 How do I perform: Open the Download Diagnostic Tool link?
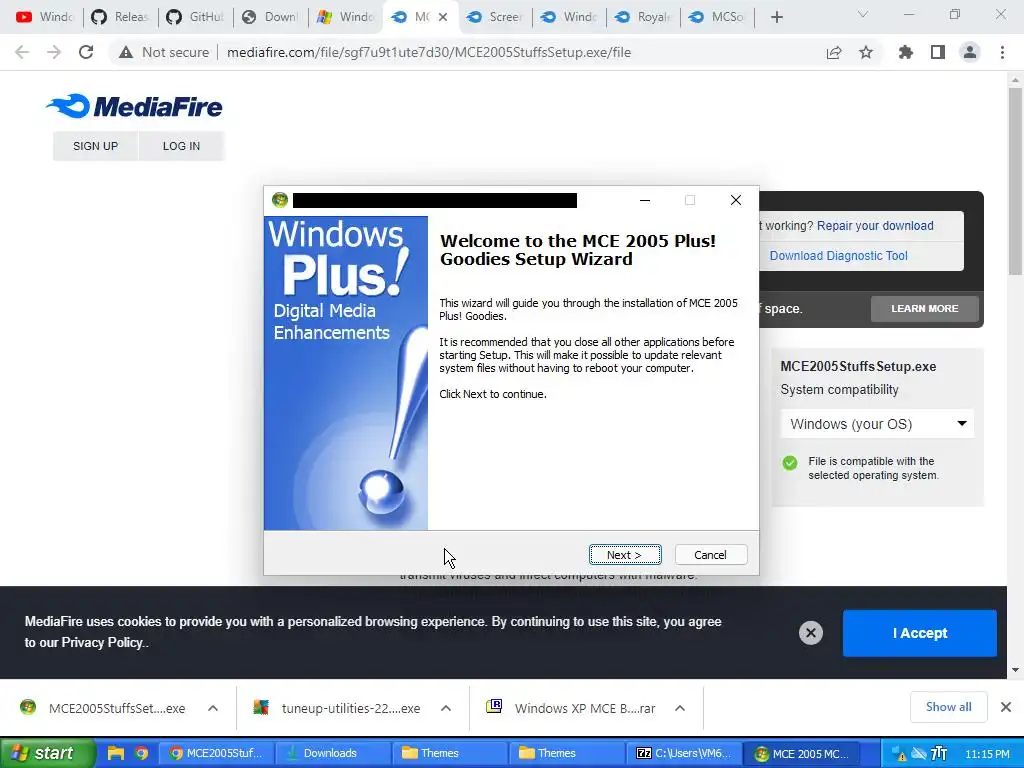click(839, 255)
